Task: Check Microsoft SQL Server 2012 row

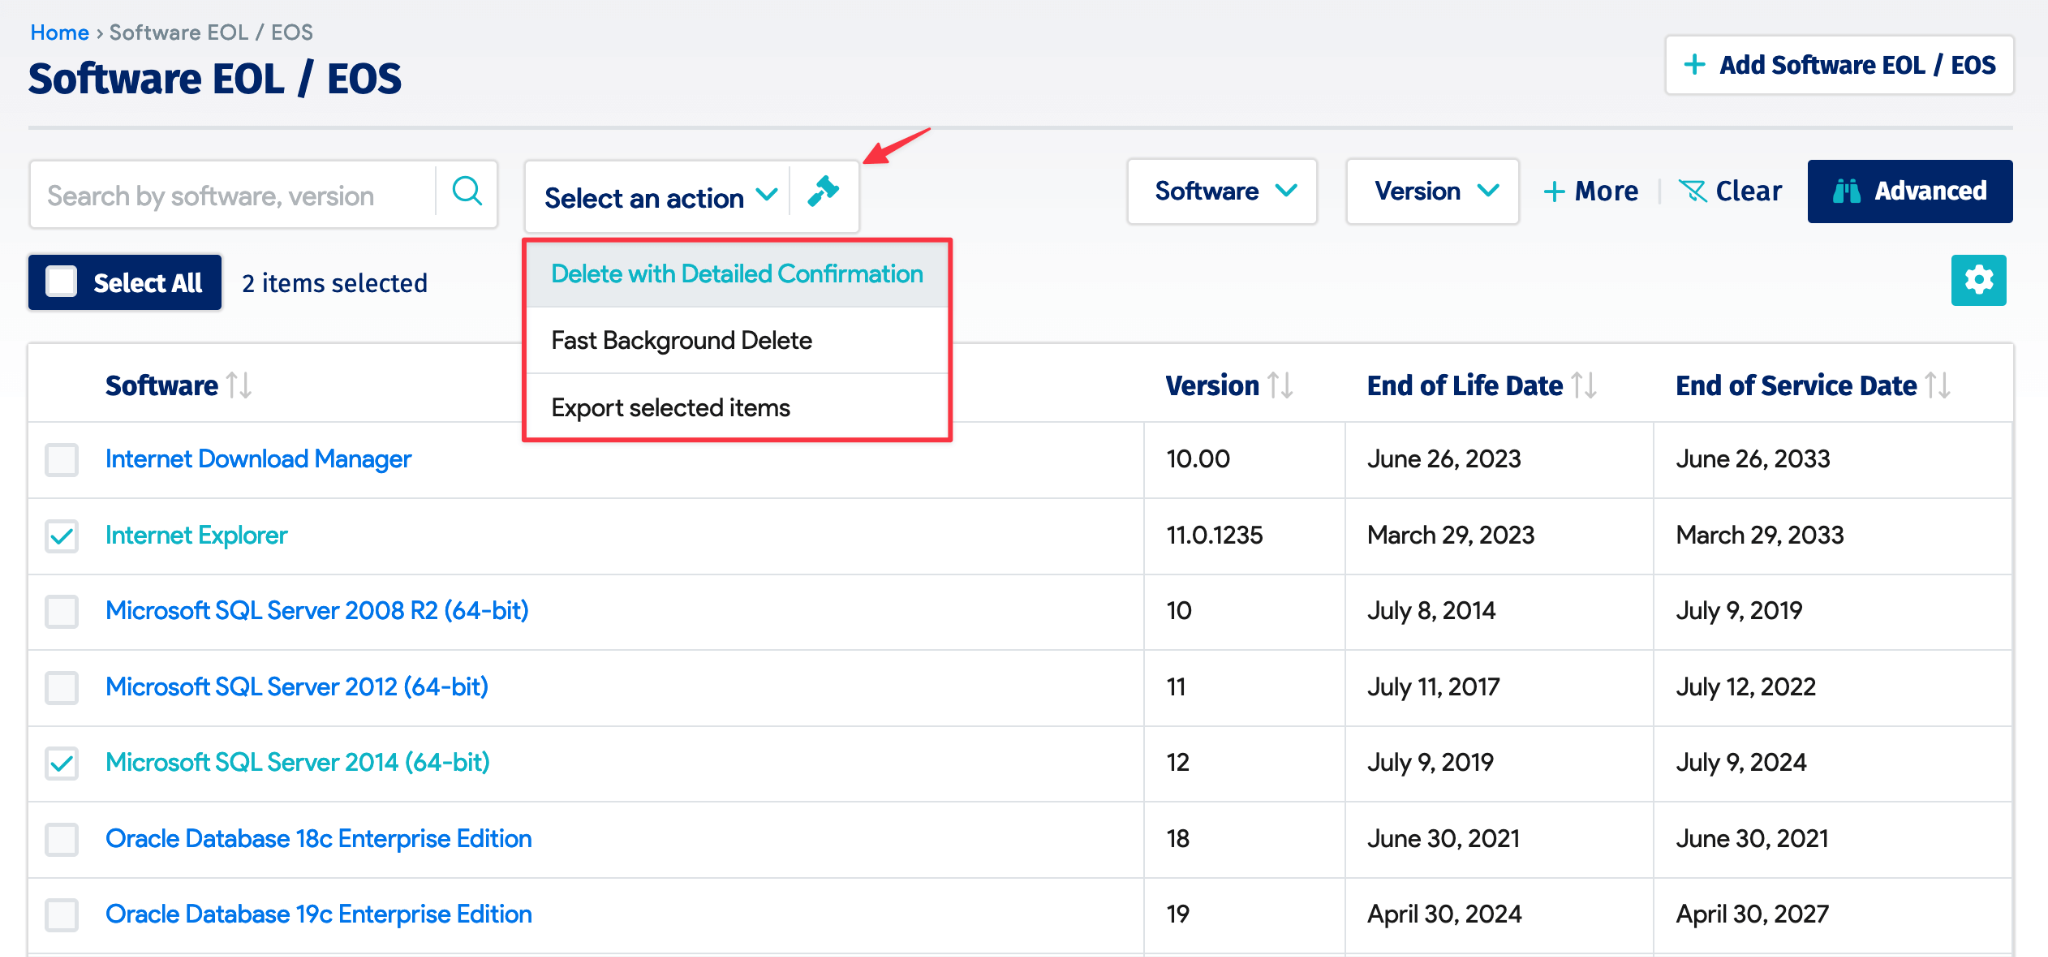Action: point(62,687)
